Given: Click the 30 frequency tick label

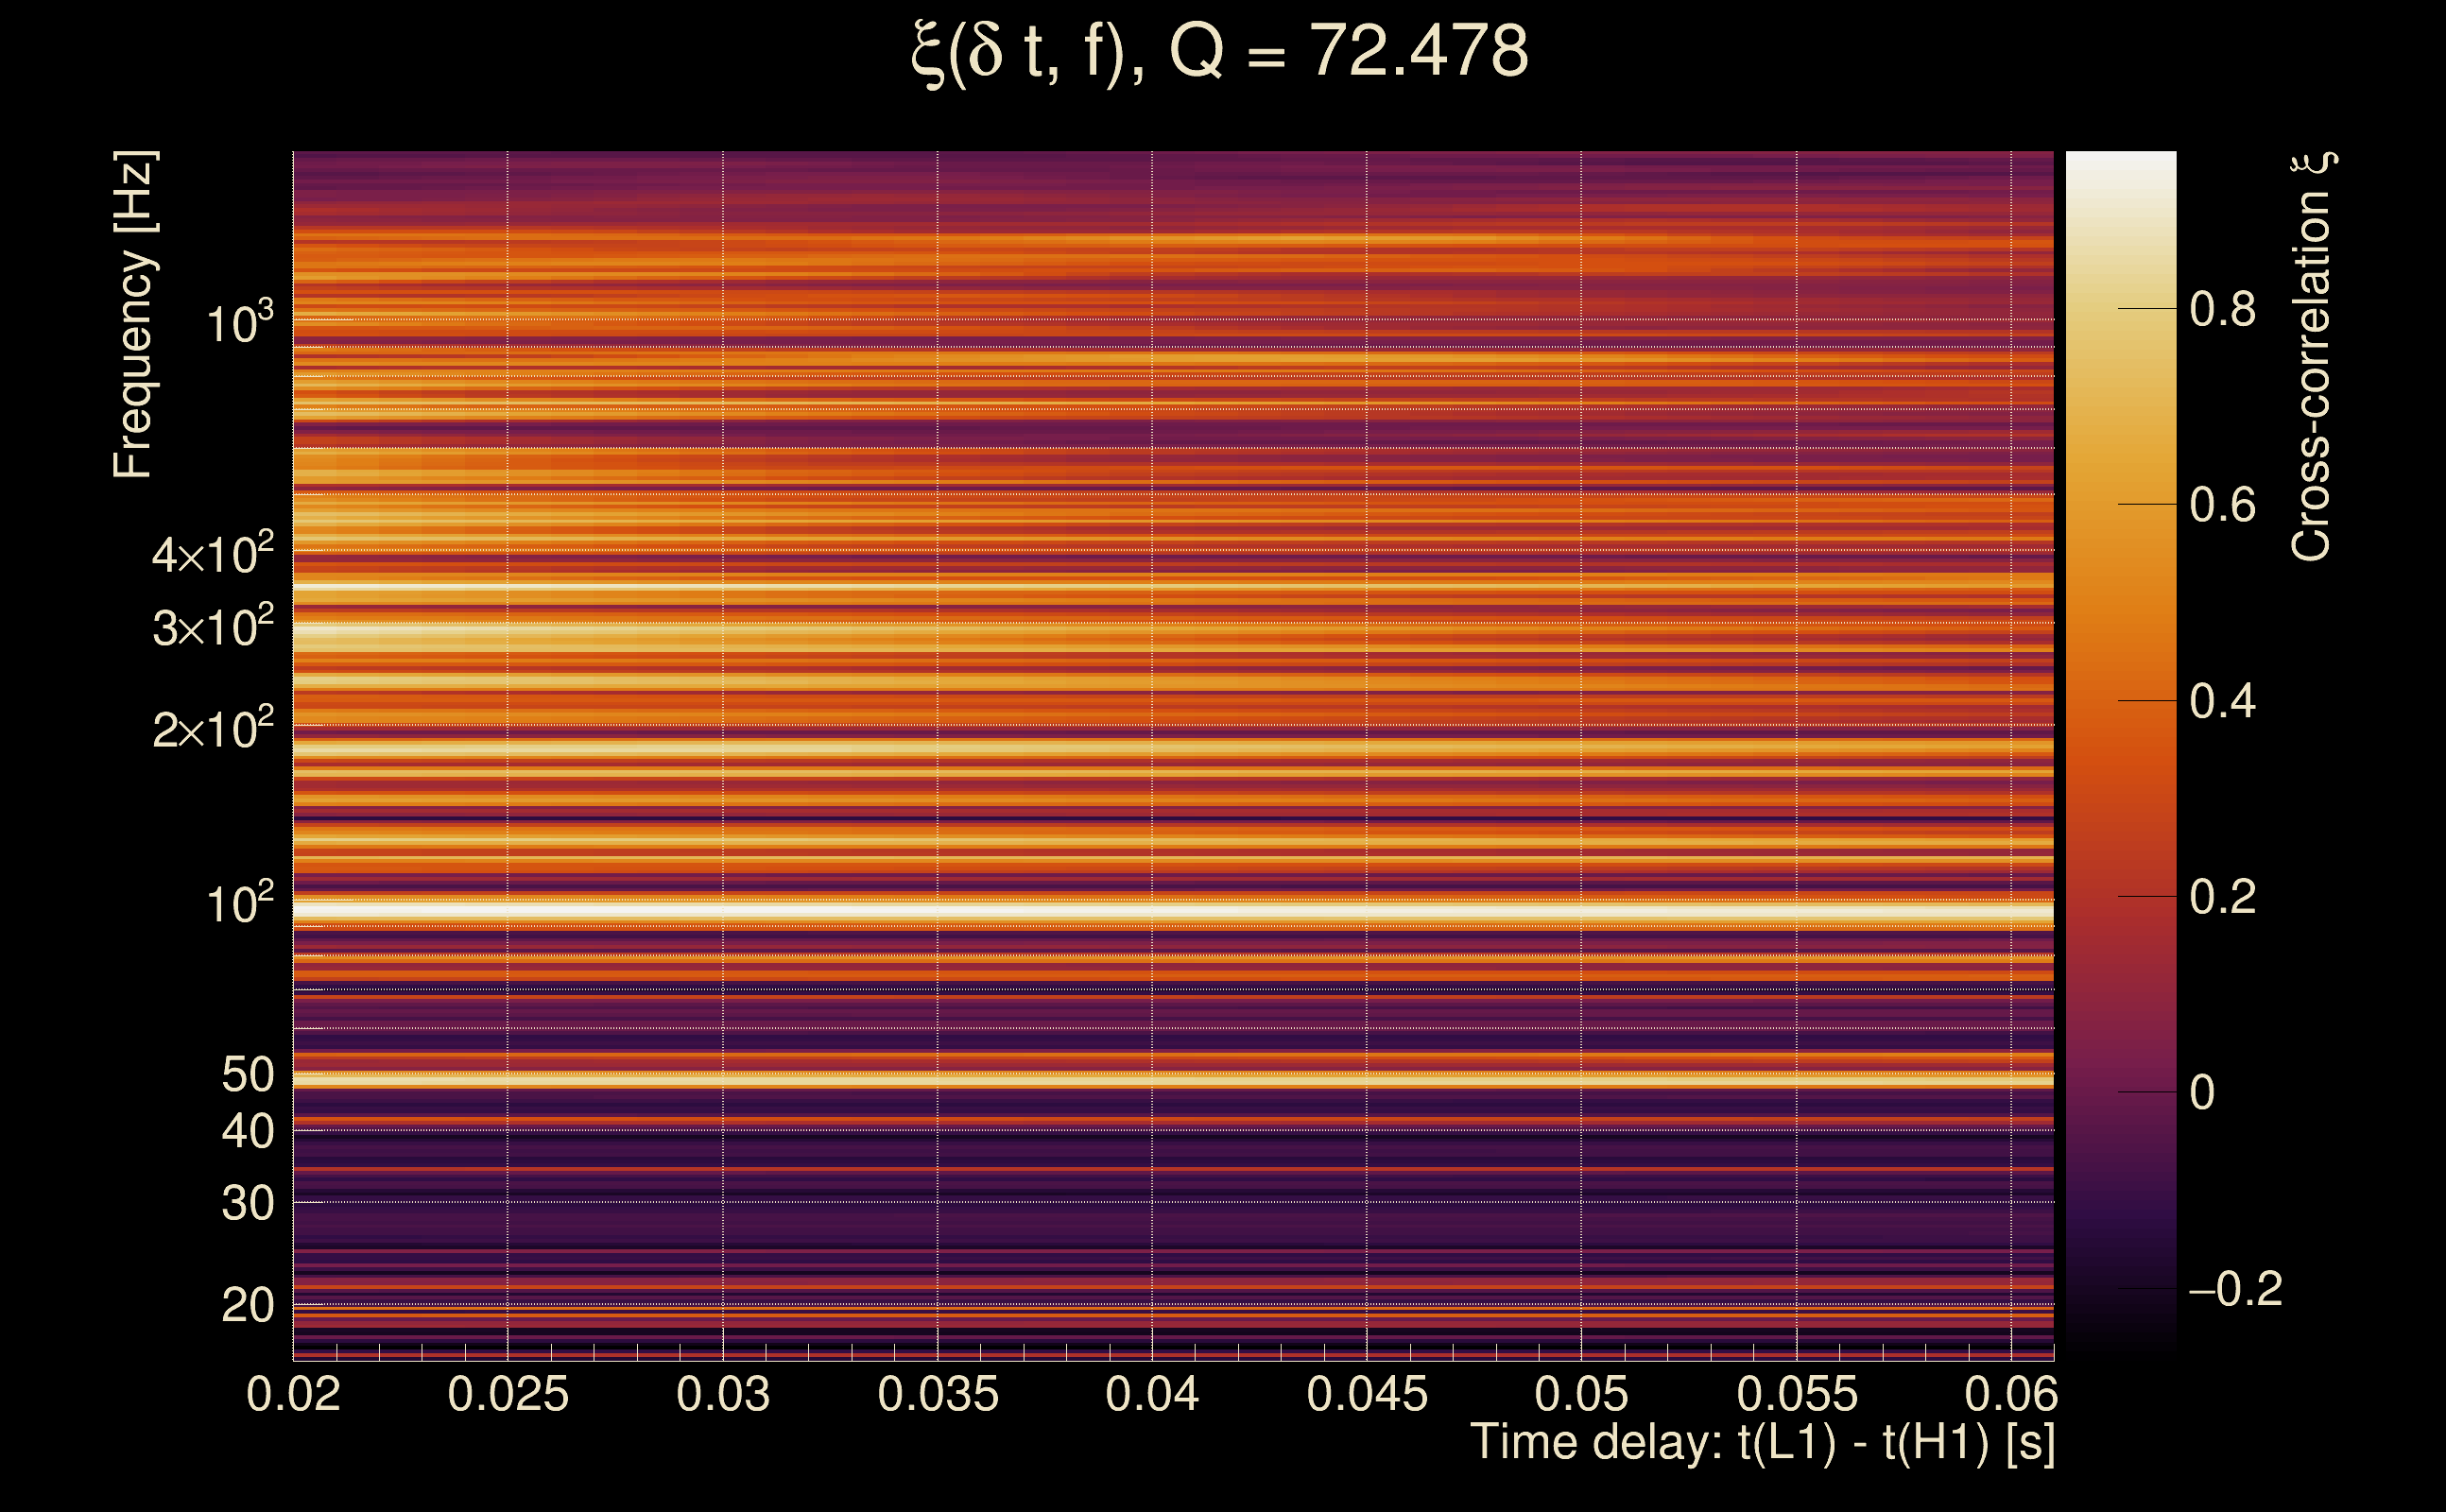Looking at the screenshot, I should 247,1203.
